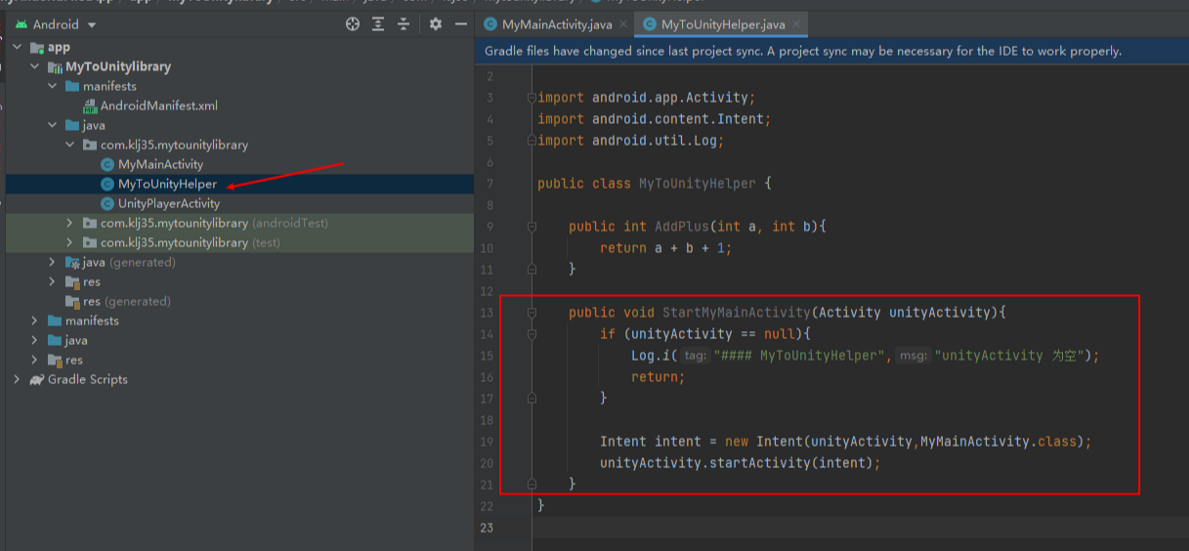Image resolution: width=1189 pixels, height=551 pixels.
Task: Expand the androidTest package
Action: [x=69, y=224]
